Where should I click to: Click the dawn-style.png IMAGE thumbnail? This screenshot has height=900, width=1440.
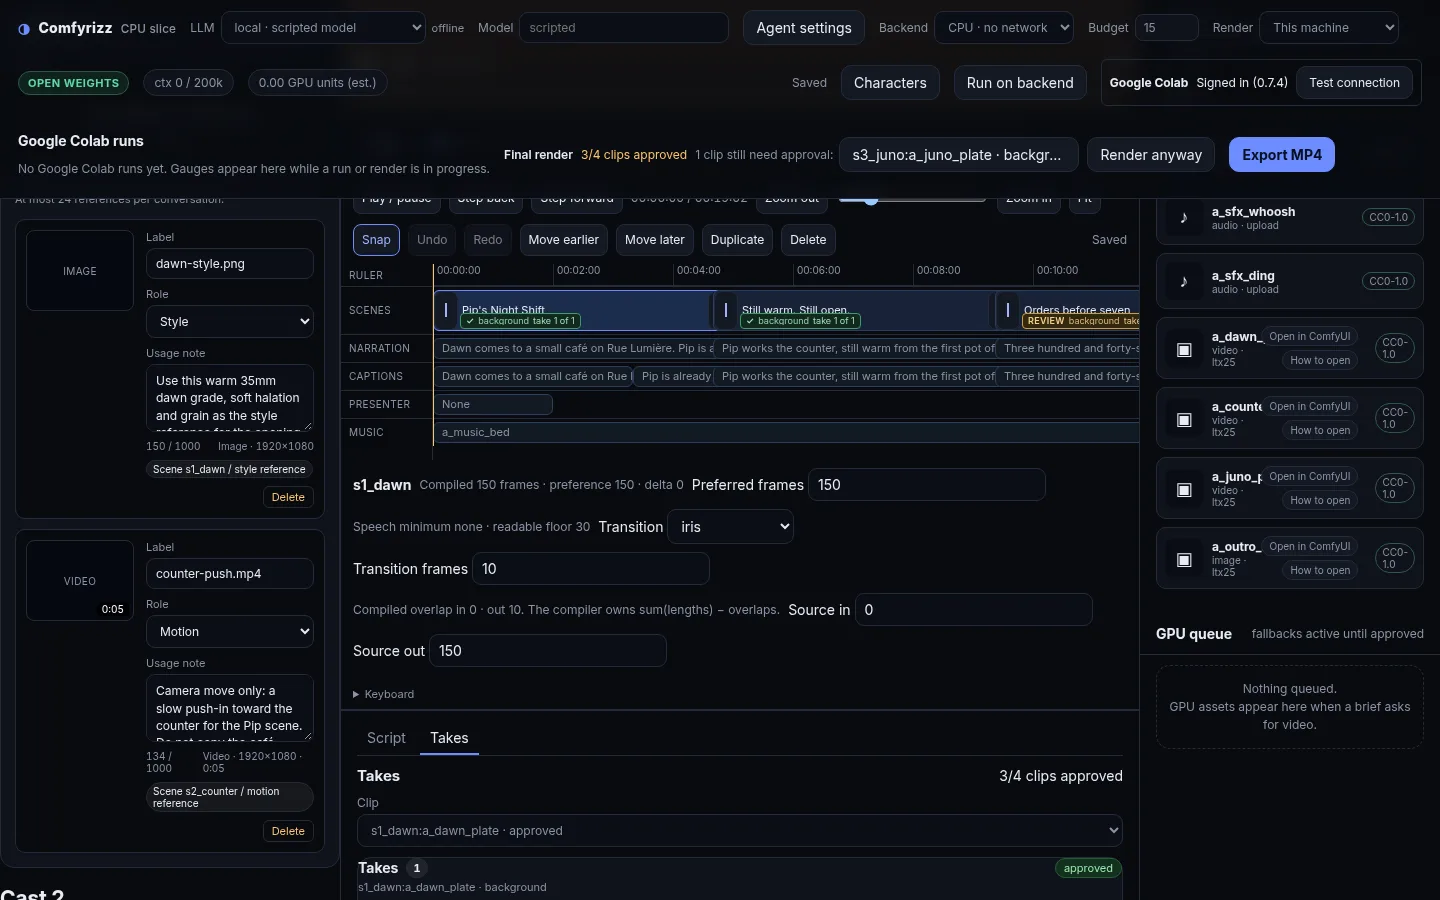click(80, 271)
